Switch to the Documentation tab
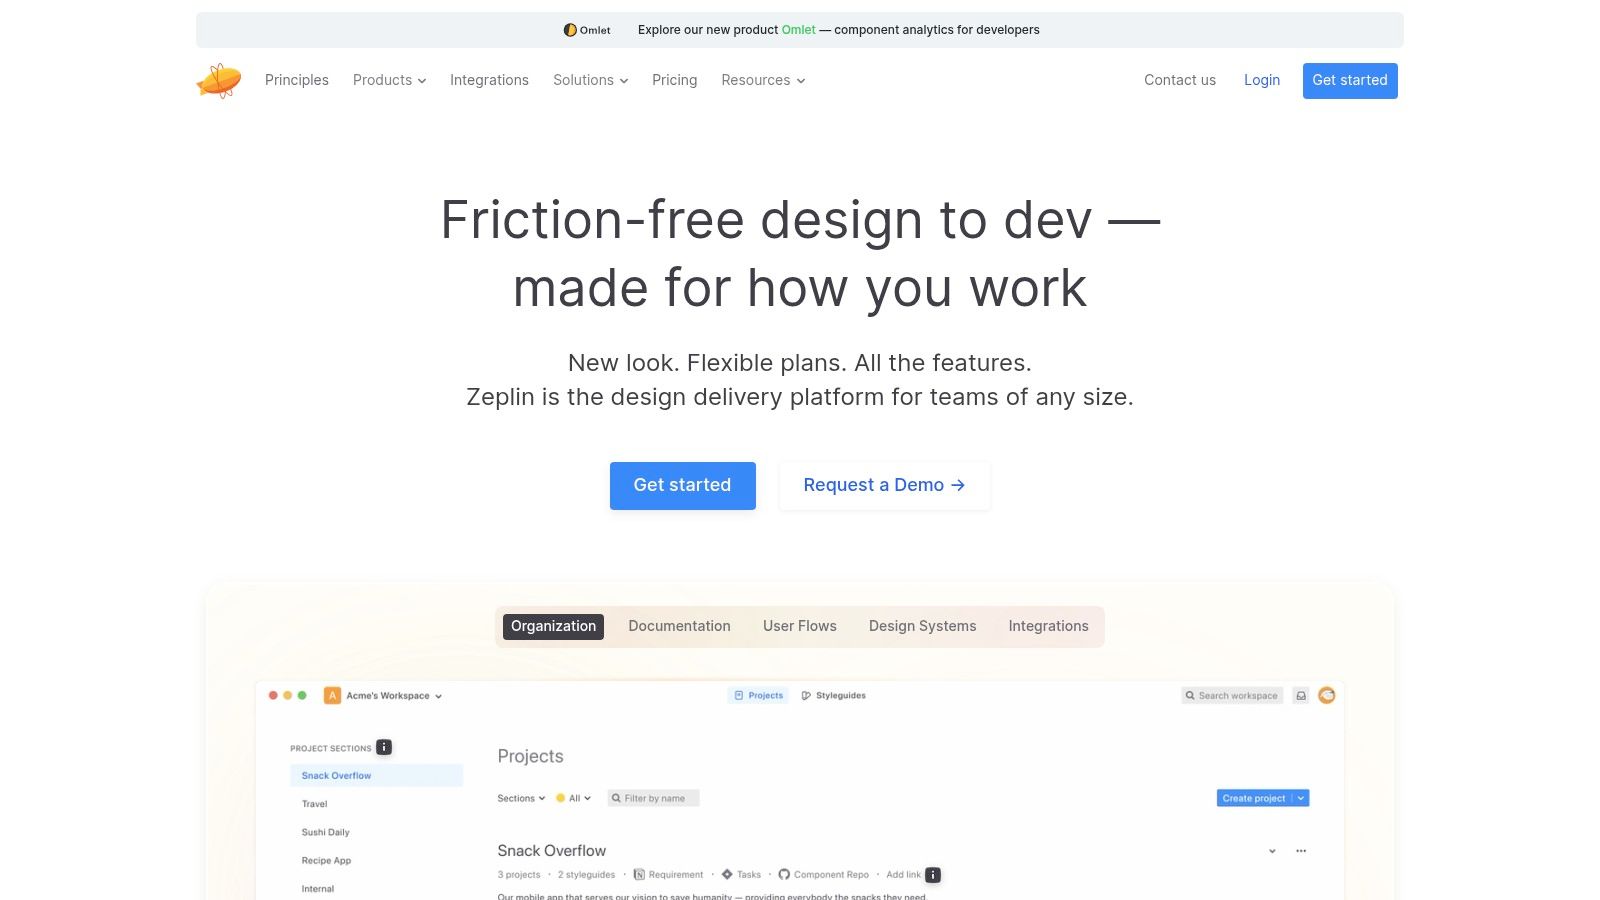 coord(679,626)
